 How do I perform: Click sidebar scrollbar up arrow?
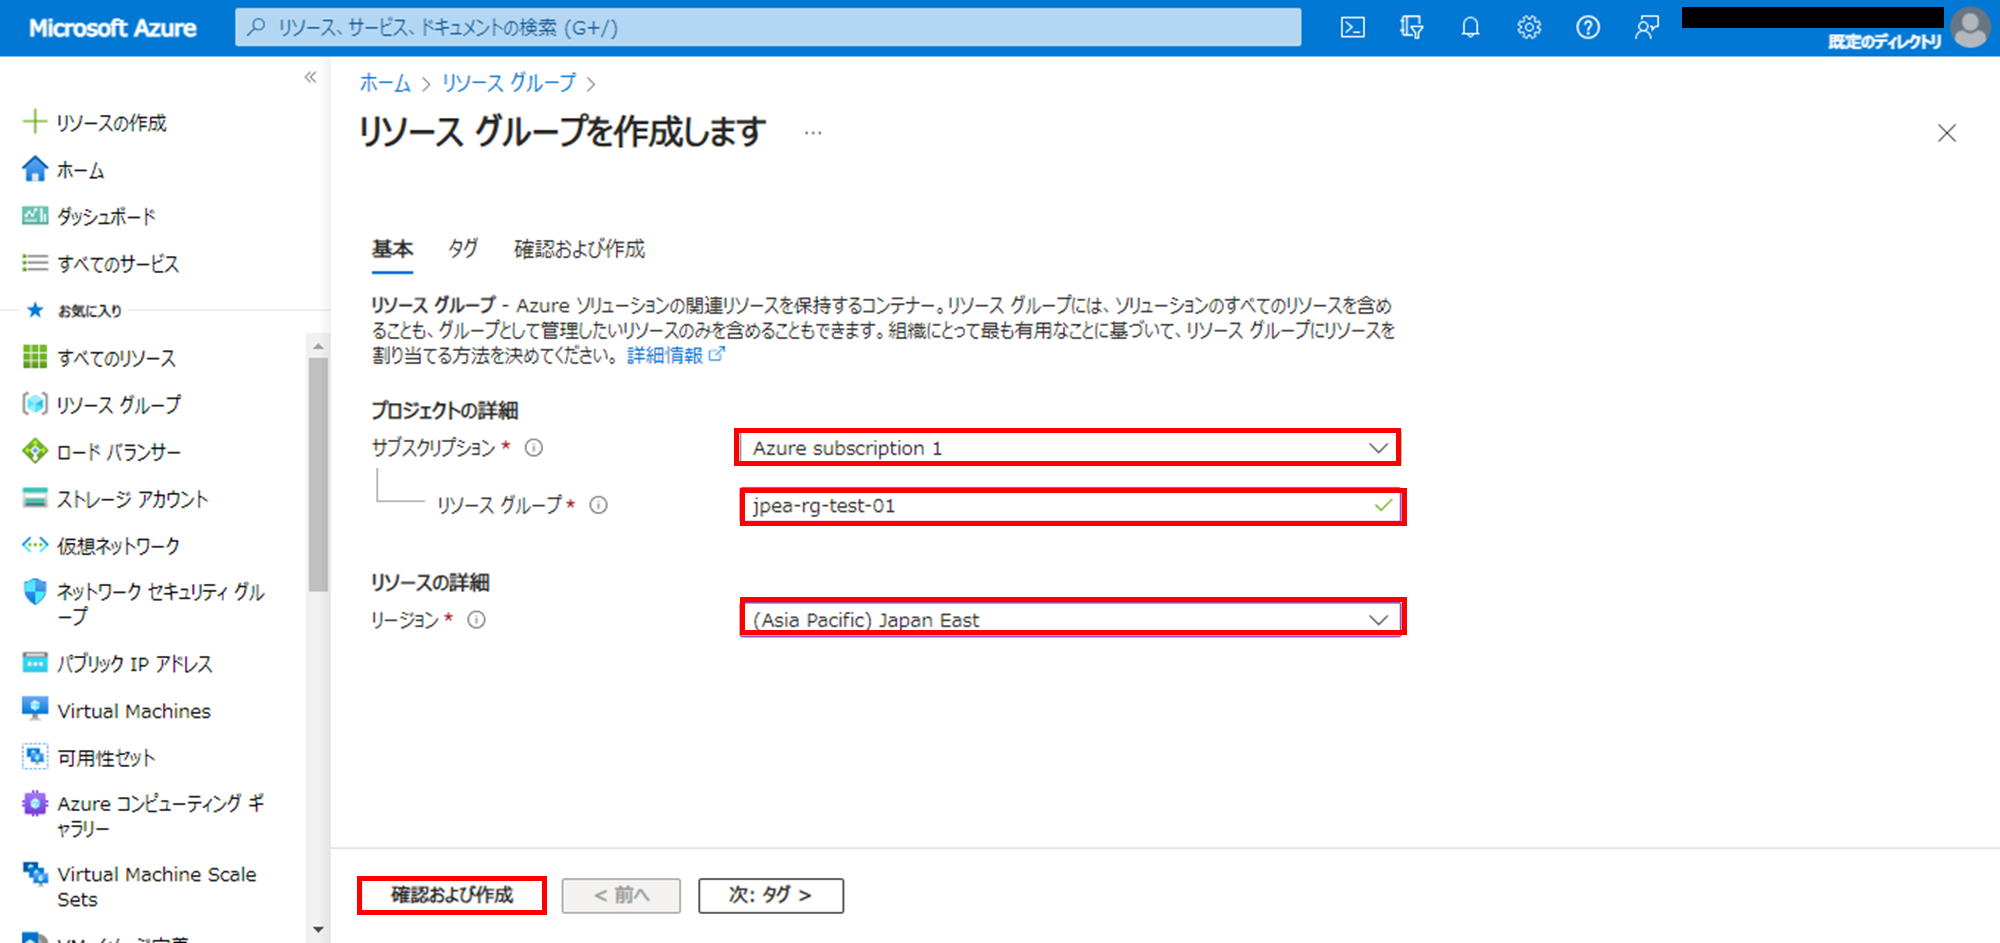click(318, 346)
